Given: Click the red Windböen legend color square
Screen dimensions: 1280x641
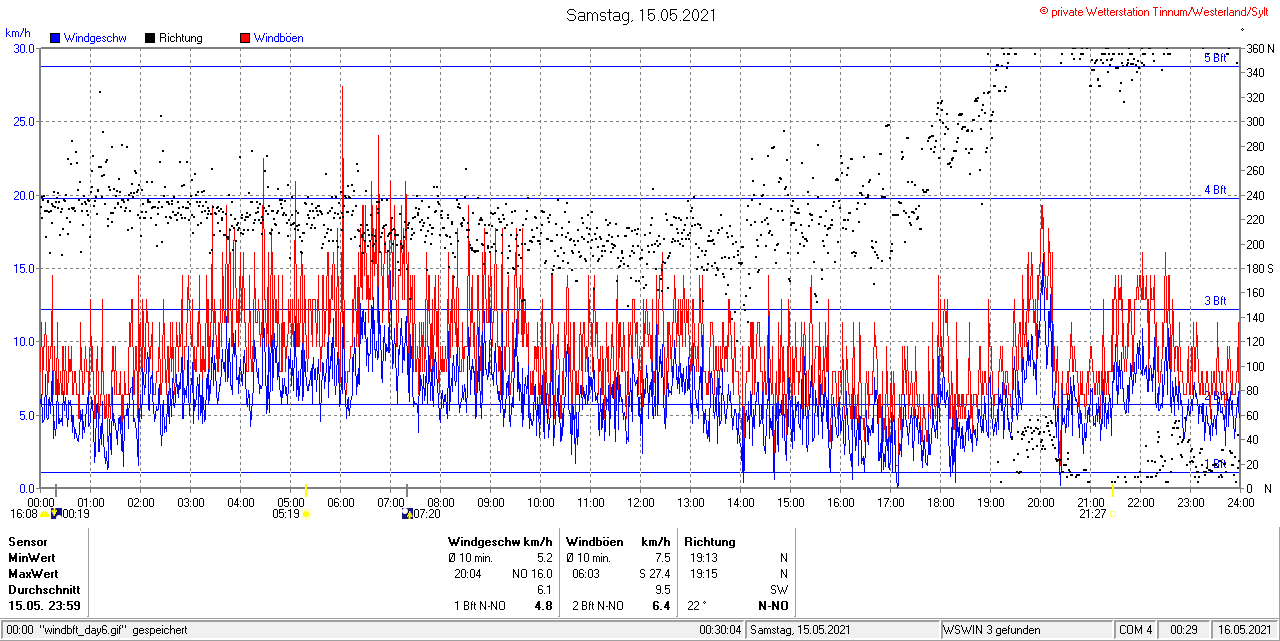Looking at the screenshot, I should coord(245,38).
